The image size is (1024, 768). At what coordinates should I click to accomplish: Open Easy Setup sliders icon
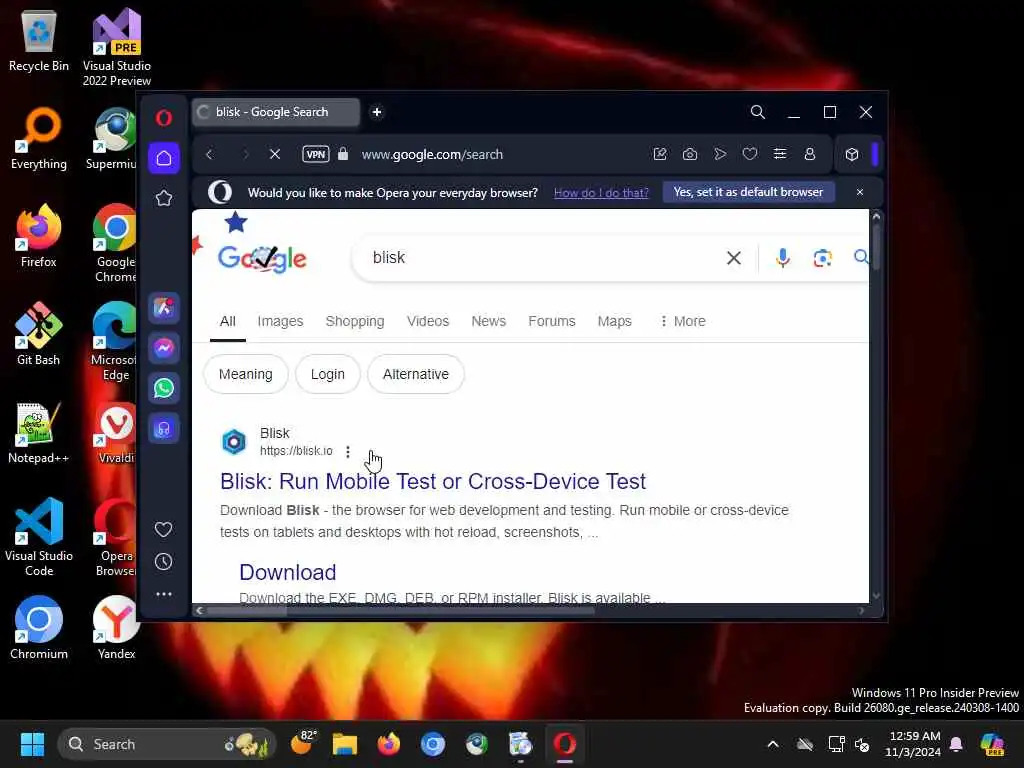[x=780, y=154]
